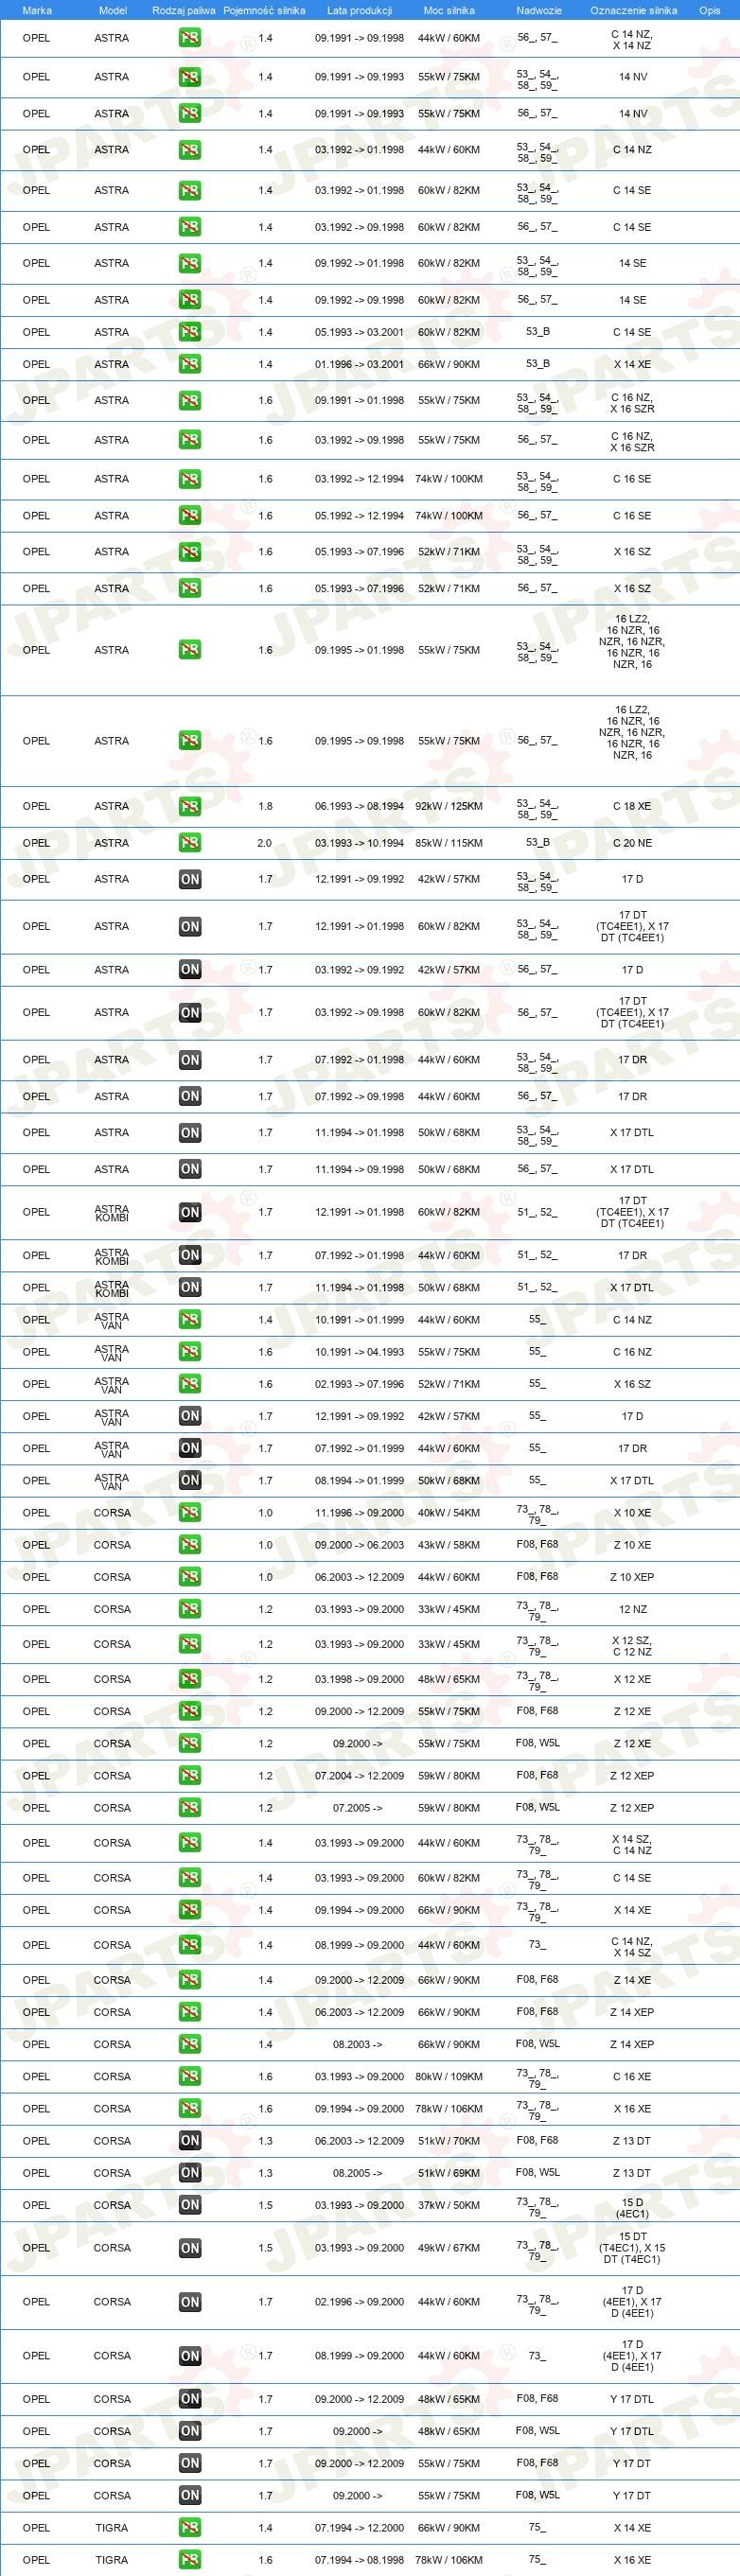Image resolution: width=740 pixels, height=2576 pixels.
Task: Select the 'C 18 XE' engine code cell
Action: click(x=632, y=806)
